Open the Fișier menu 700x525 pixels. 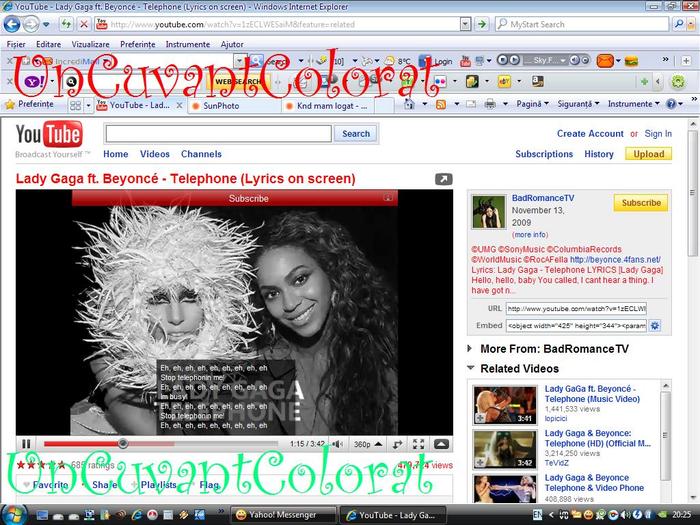[x=16, y=44]
